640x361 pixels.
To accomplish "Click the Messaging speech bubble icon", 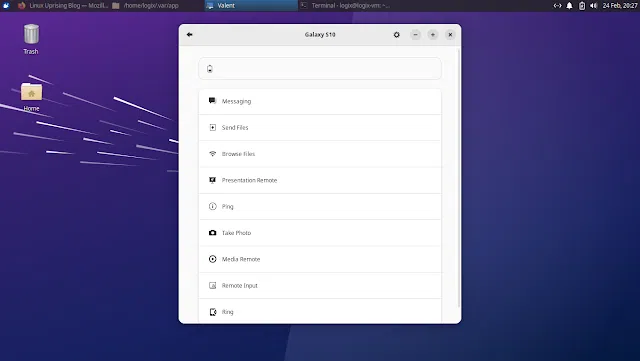I will (212, 101).
